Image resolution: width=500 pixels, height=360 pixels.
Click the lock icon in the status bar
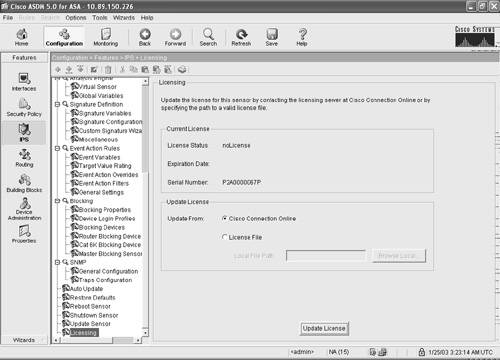[x=422, y=352]
